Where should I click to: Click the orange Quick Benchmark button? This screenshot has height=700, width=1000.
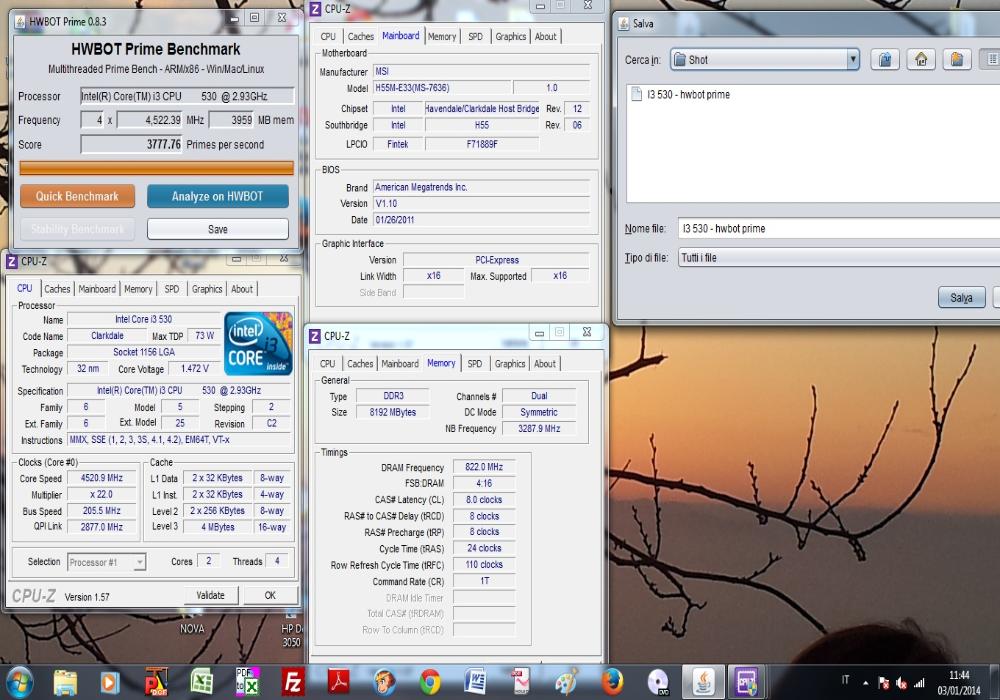(x=77, y=196)
